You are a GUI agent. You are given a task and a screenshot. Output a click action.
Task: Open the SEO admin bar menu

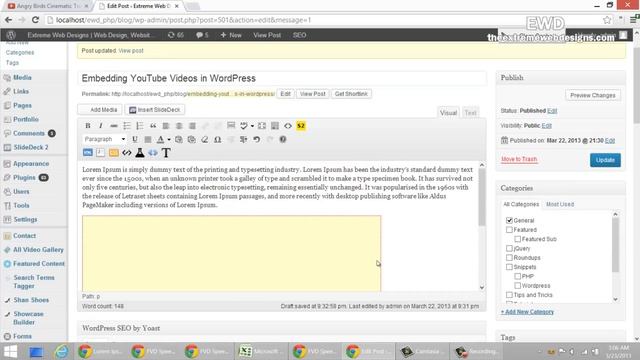[299, 35]
